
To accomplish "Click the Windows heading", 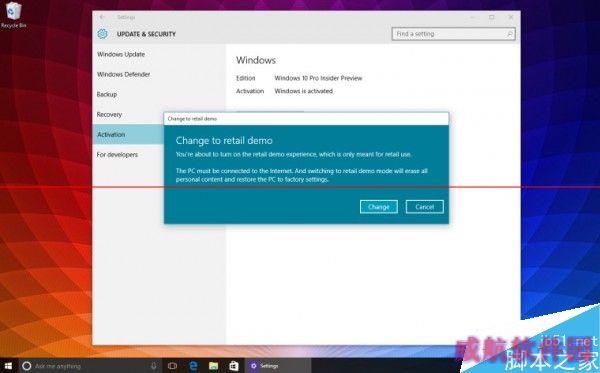I will pos(256,60).
